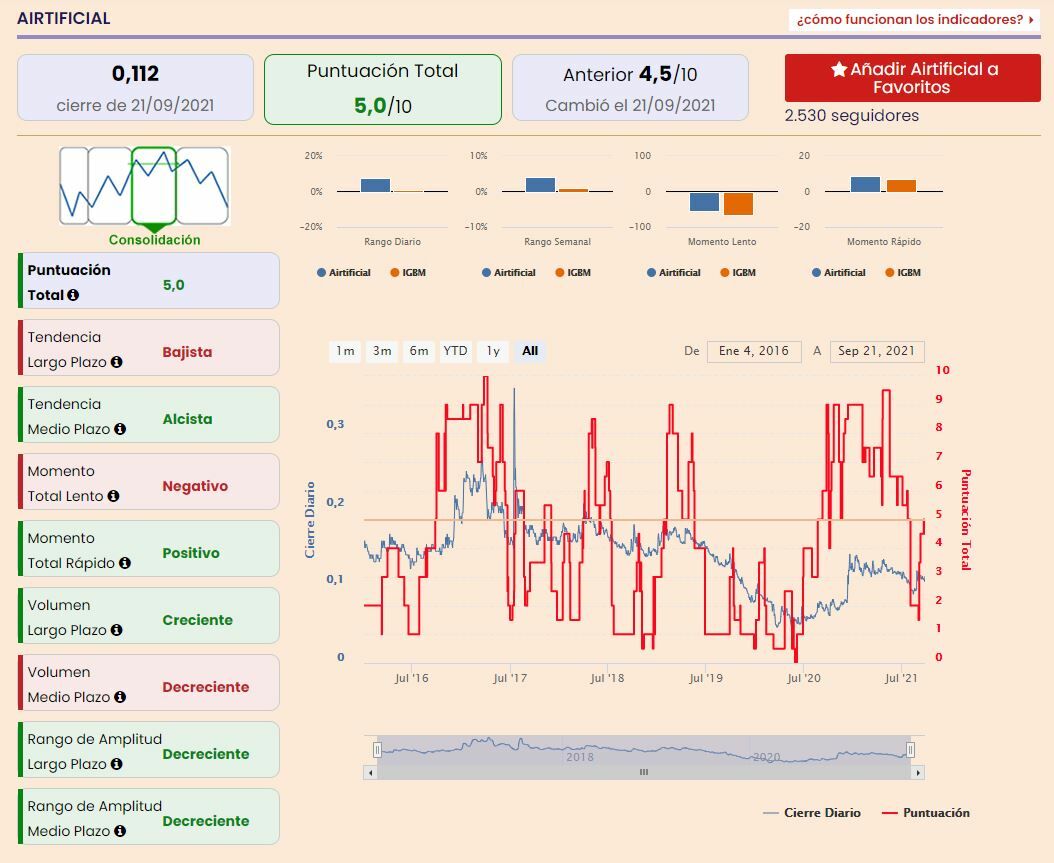Select the All time range

click(x=530, y=351)
